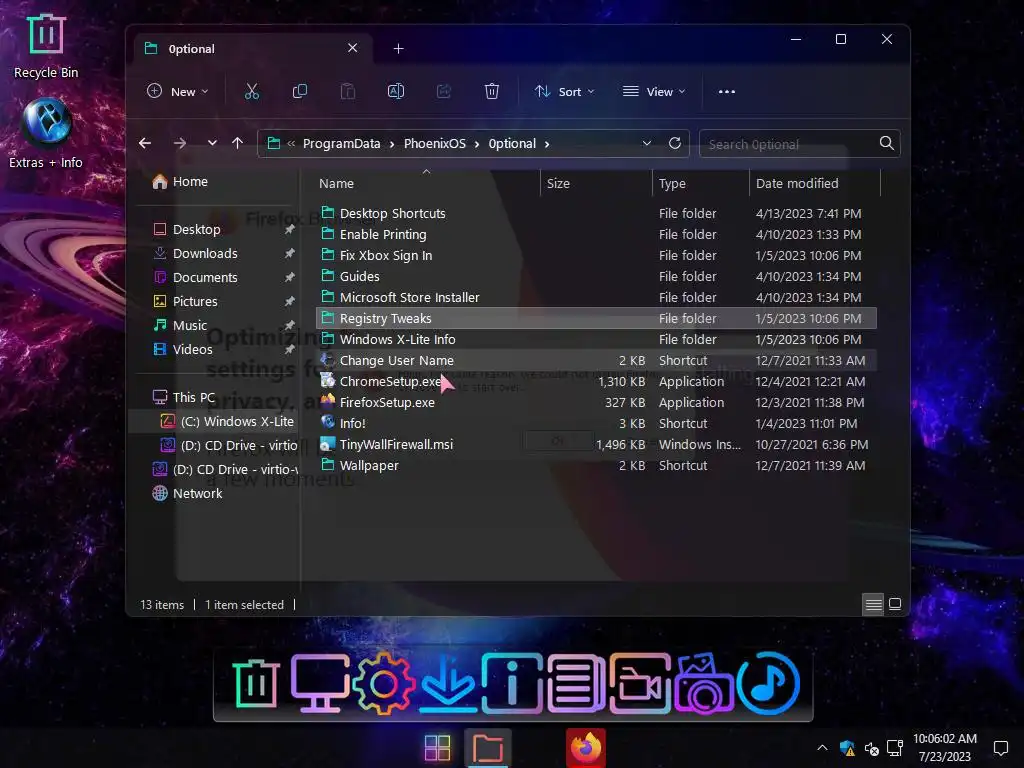The image size is (1024, 768).
Task: Open the Recycle Bin desktop icon
Action: [x=46, y=46]
